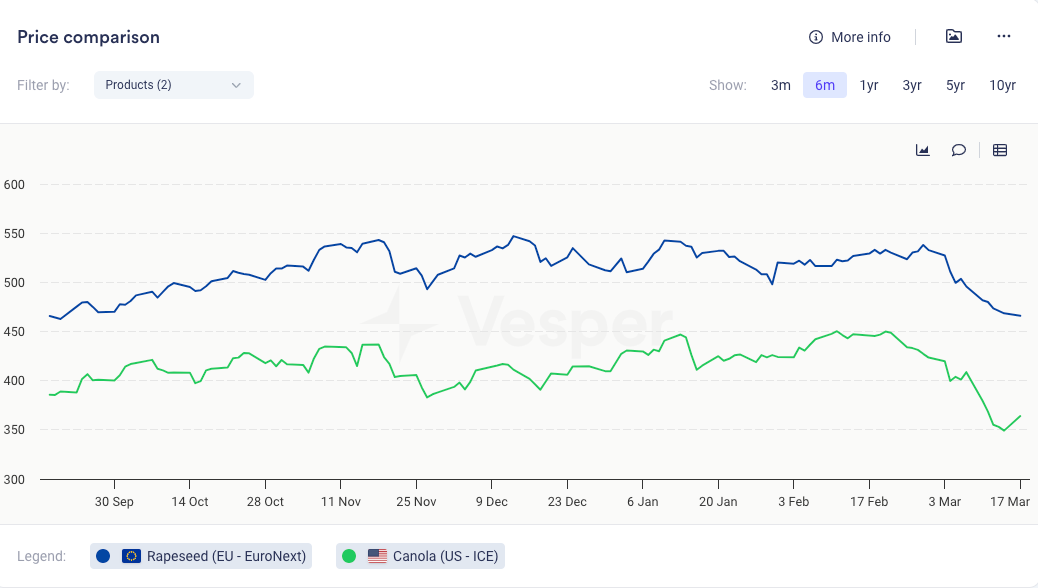This screenshot has height=588, width=1038.
Task: Click the comment bubble icon
Action: [x=958, y=150]
